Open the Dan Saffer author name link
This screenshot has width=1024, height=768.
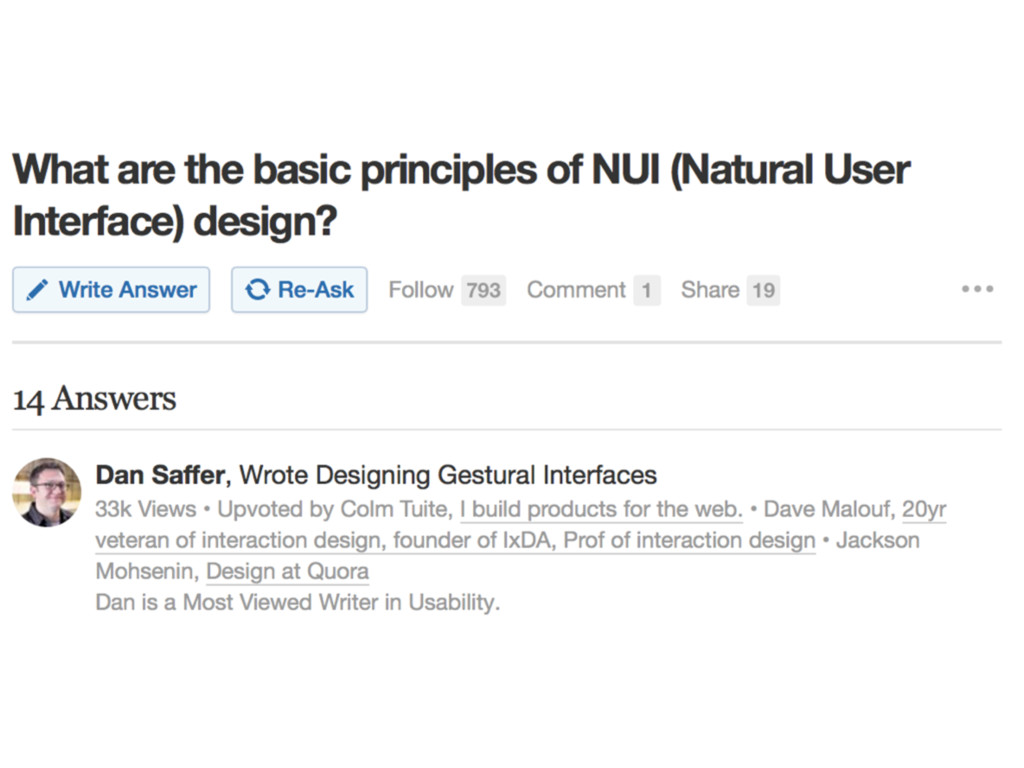pyautogui.click(x=160, y=475)
